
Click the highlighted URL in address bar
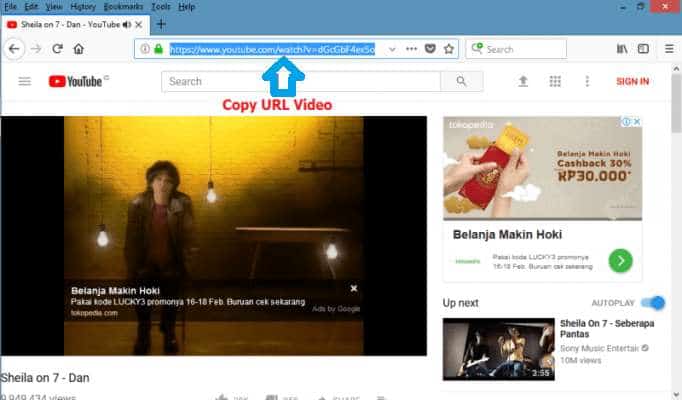(x=272, y=49)
